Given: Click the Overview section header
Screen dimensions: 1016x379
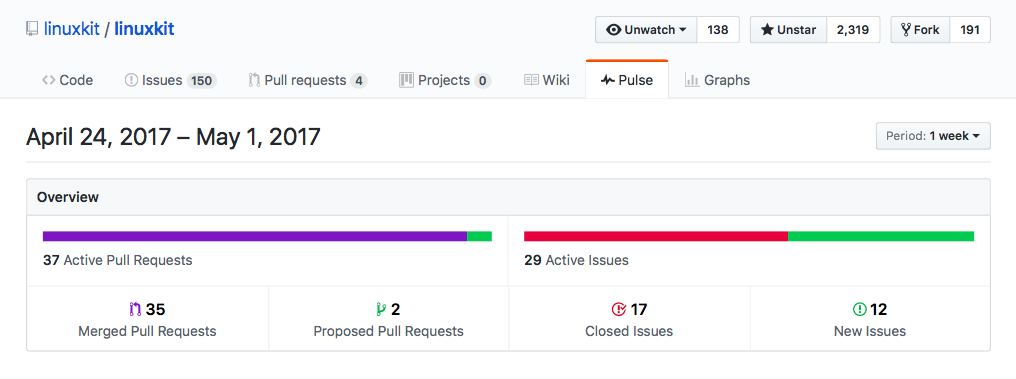Looking at the screenshot, I should [x=509, y=197].
